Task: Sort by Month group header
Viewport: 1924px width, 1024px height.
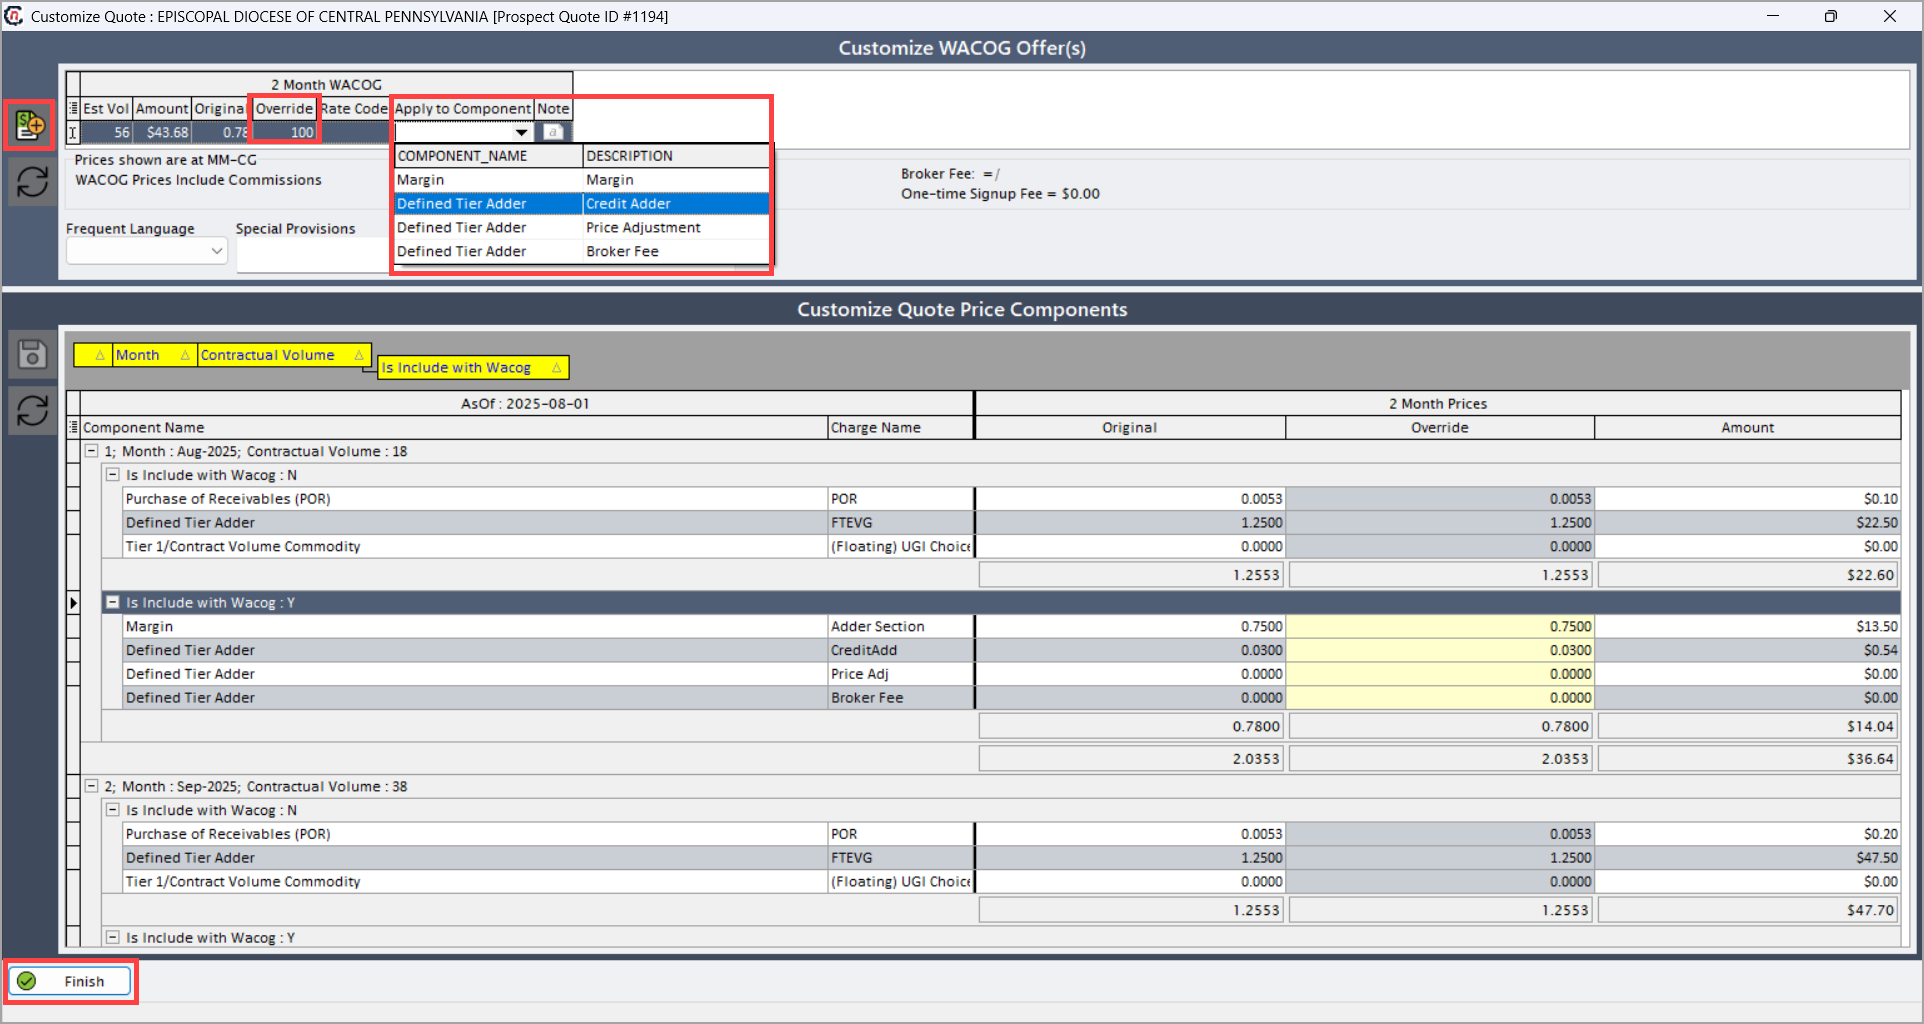Action: coord(154,355)
